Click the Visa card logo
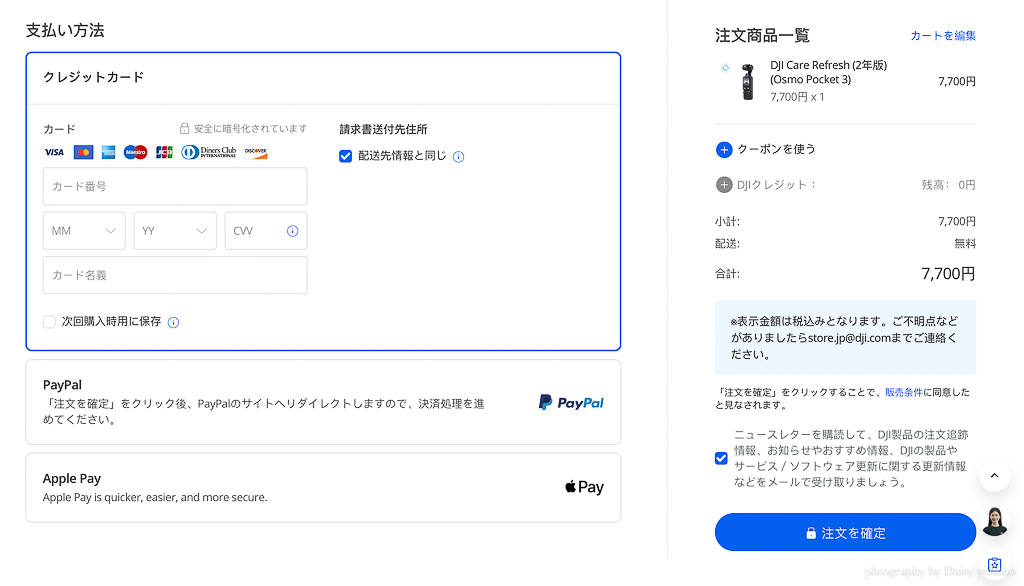1024x586 pixels. [54, 152]
